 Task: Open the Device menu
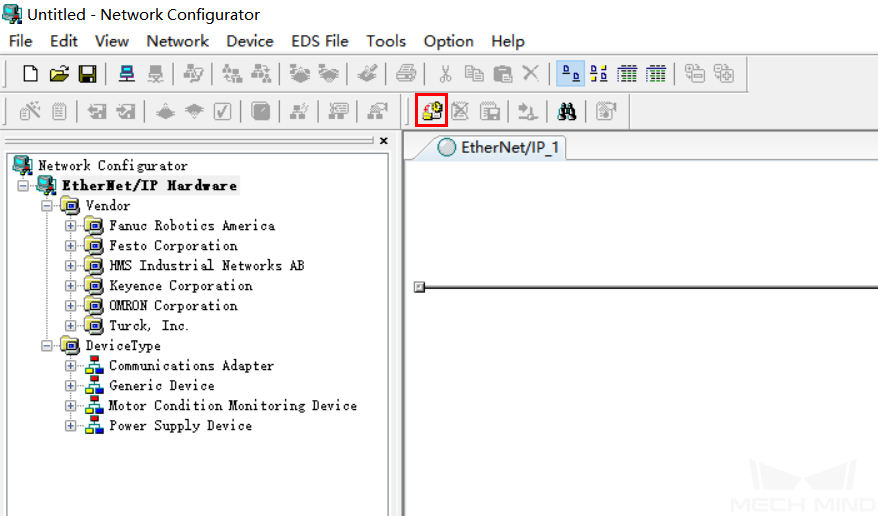coord(250,41)
